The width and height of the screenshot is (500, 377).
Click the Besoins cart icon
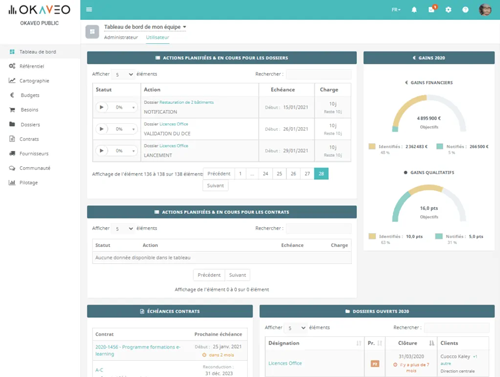pyautogui.click(x=12, y=110)
